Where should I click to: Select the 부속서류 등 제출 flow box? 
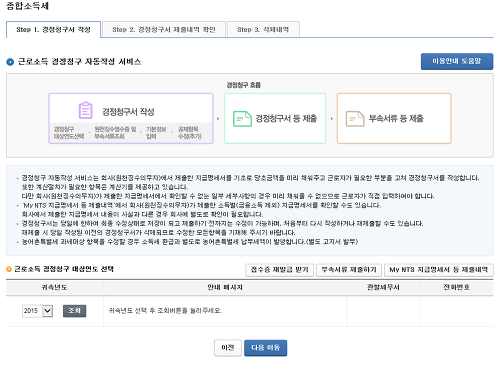[x=394, y=118]
